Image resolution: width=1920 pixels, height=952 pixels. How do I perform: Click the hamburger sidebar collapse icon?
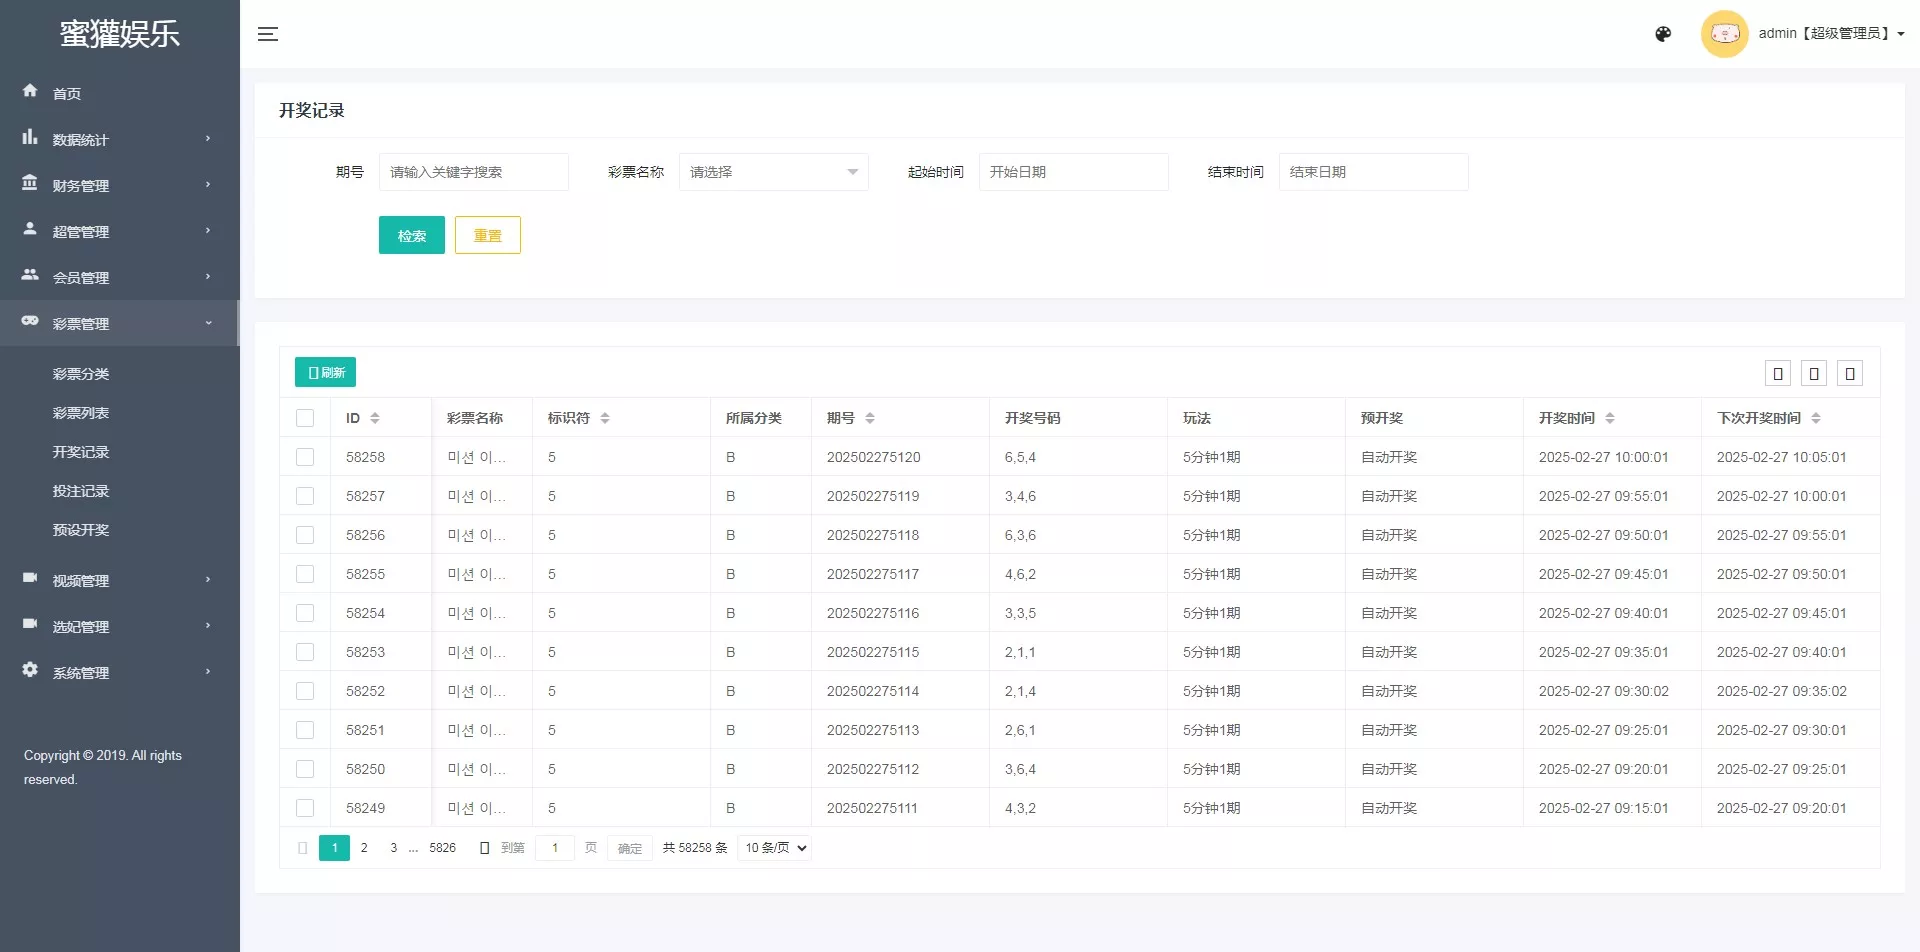click(267, 34)
